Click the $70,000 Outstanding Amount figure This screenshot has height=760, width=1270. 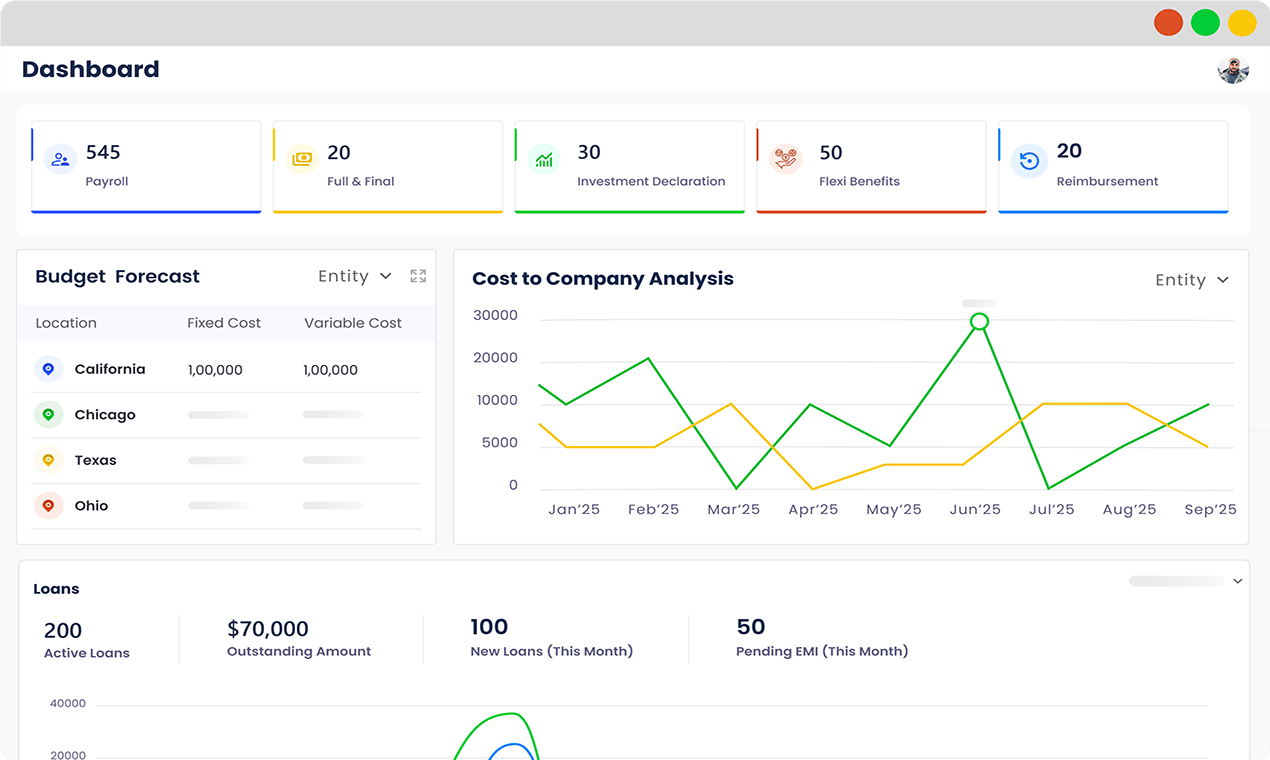[268, 629]
